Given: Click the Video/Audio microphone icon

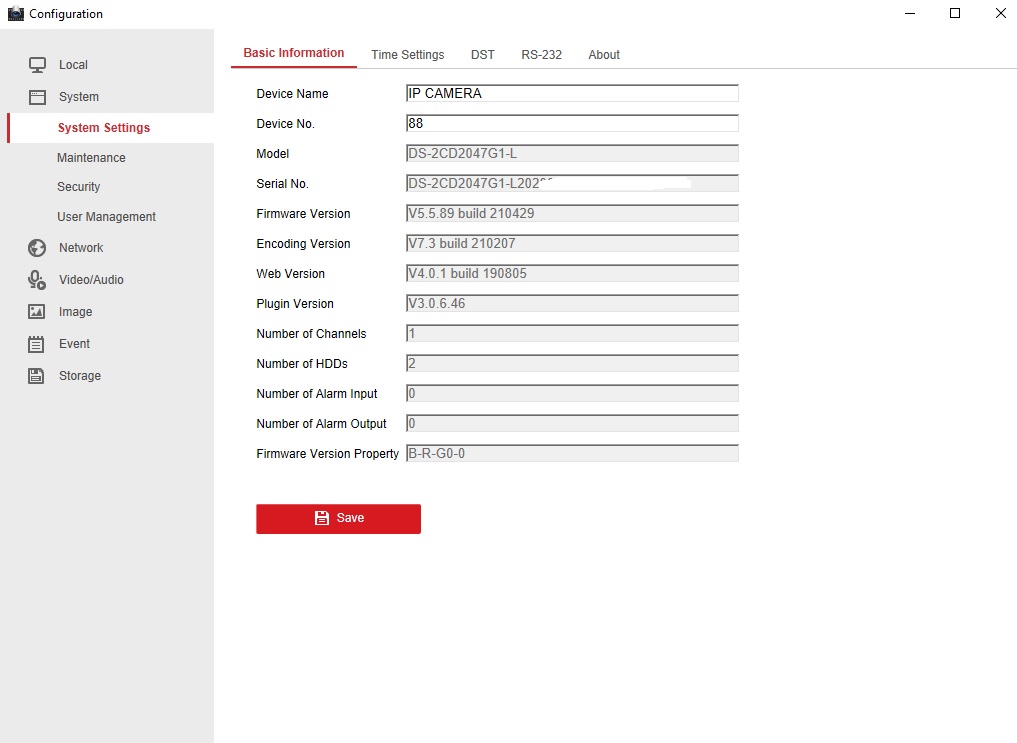Looking at the screenshot, I should [37, 280].
